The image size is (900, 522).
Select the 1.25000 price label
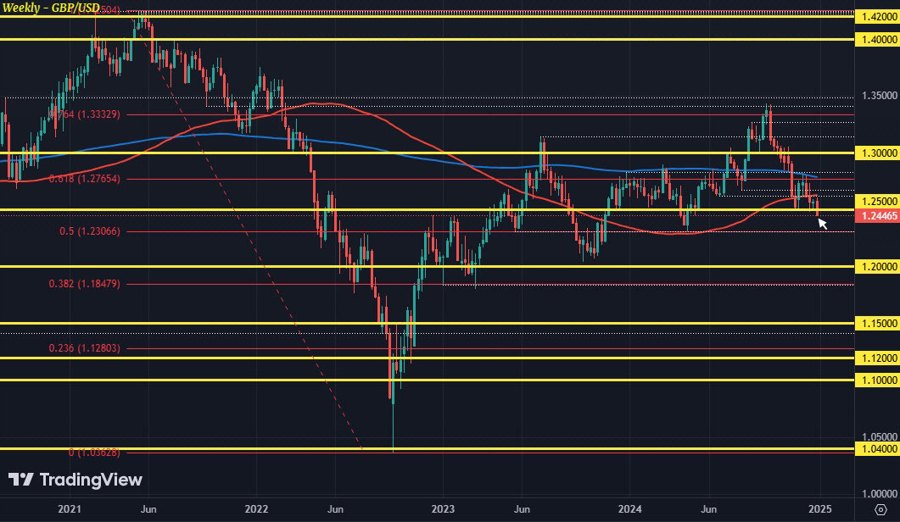[876, 202]
